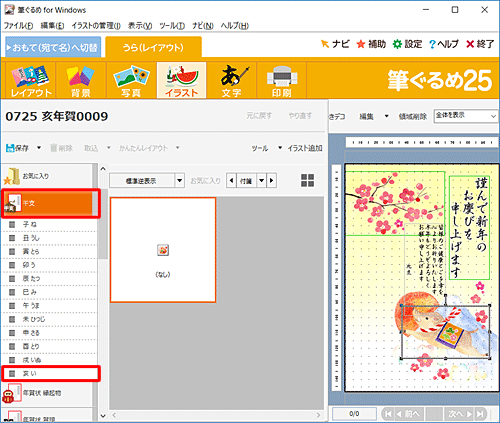The height and width of the screenshot is (423, 500).
Task: Open ヘルプ(H) menu
Action: 235,26
